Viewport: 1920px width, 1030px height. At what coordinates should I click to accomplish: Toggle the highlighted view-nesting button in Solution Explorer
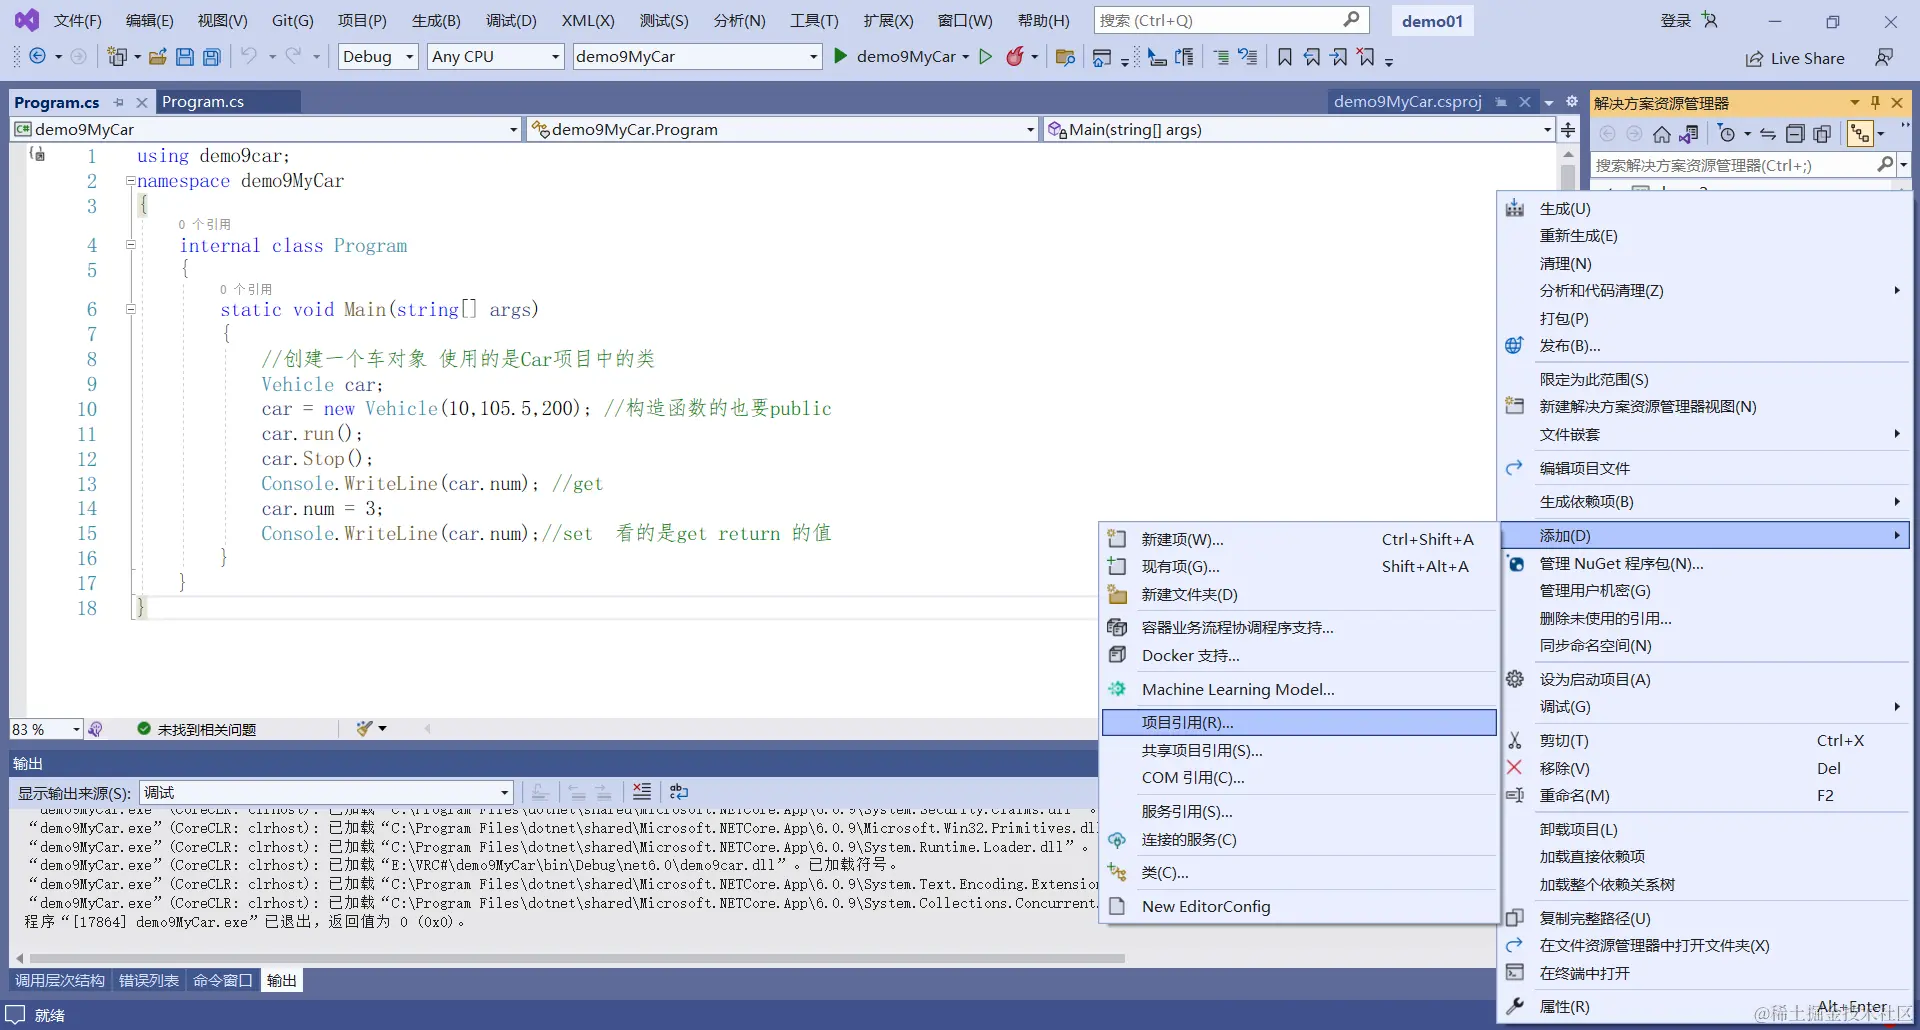(x=1860, y=134)
